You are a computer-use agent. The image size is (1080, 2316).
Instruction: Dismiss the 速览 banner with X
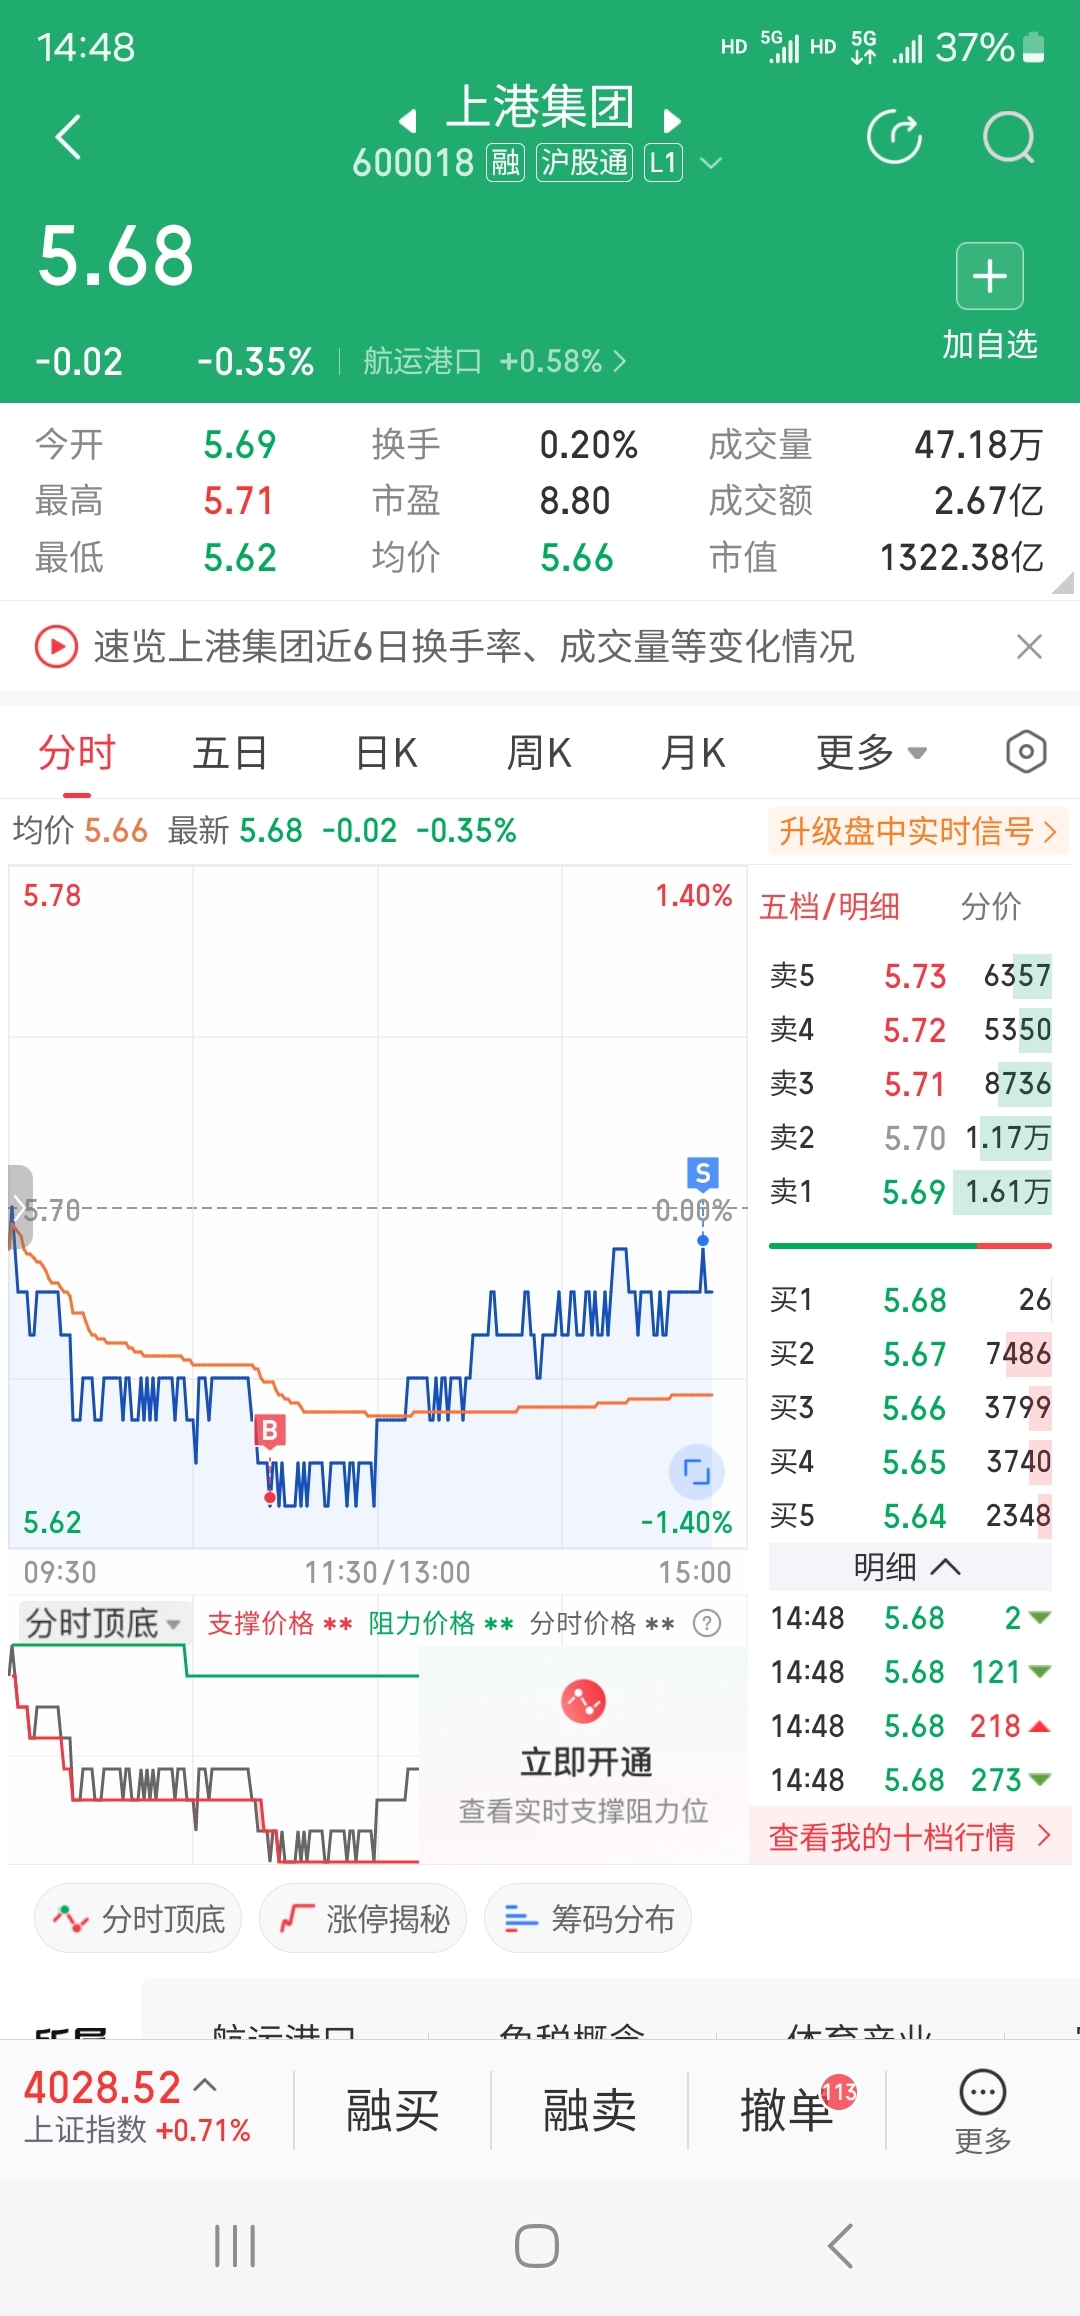[1029, 647]
